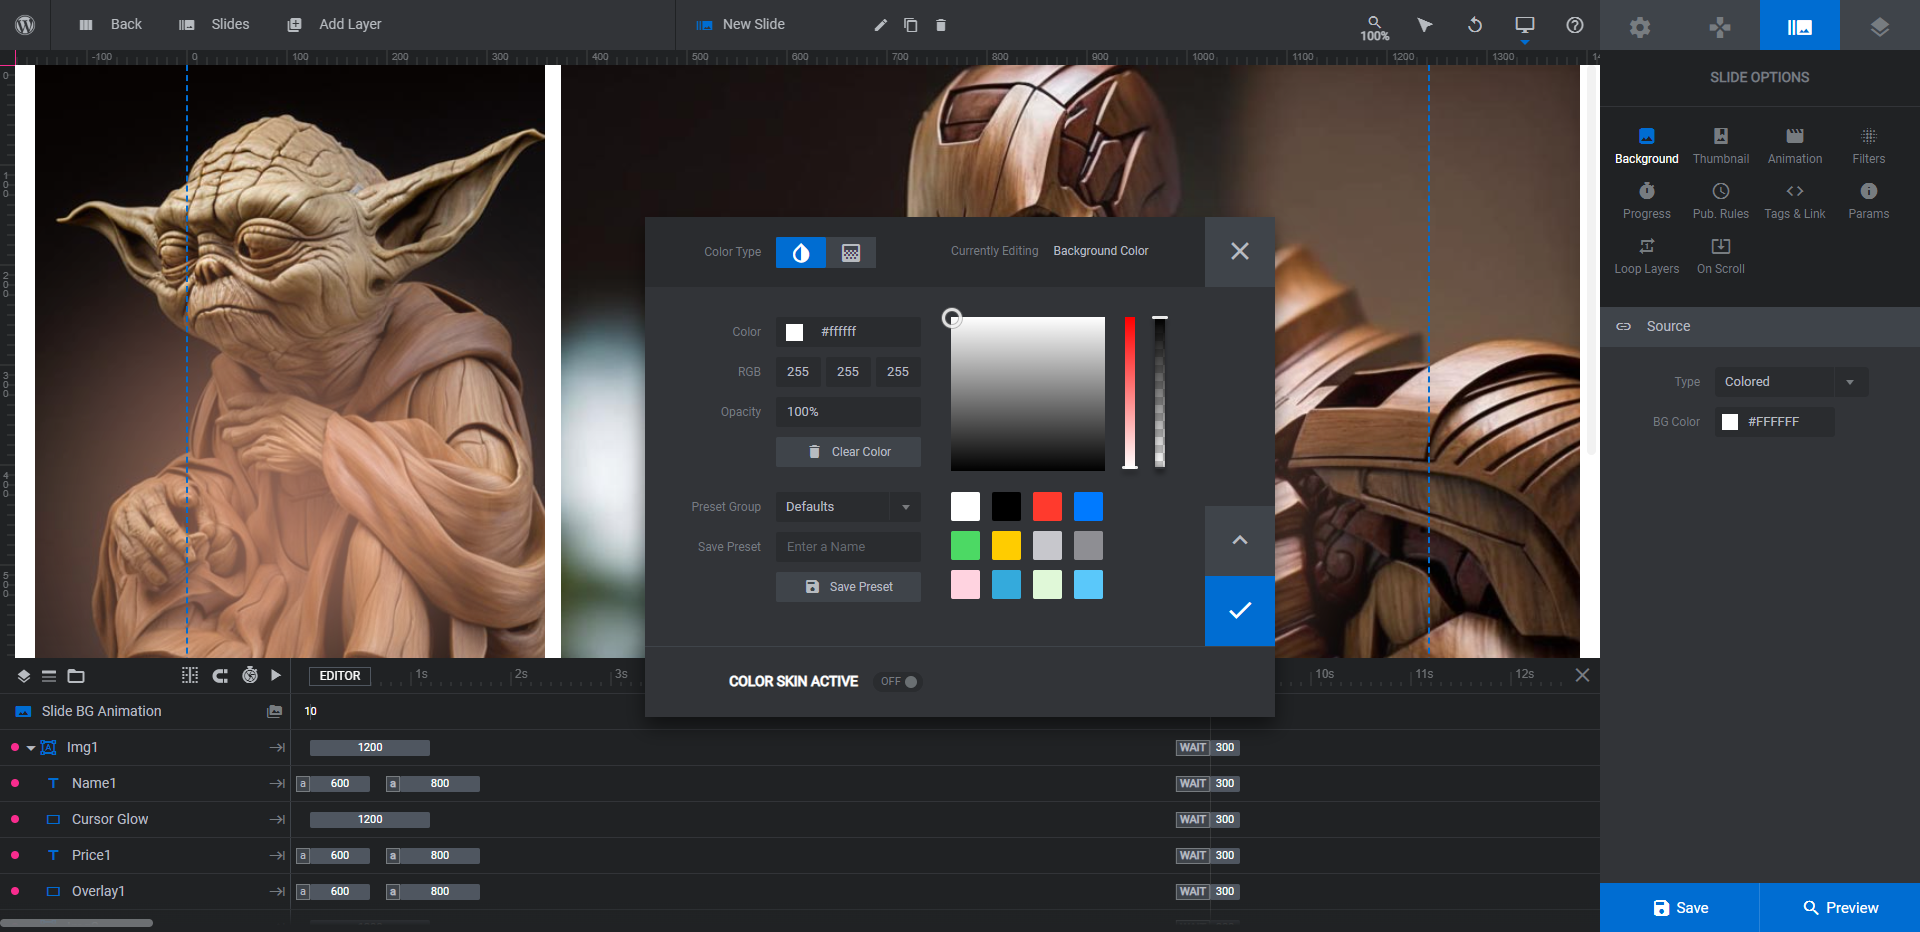Toggle visibility dot of Cursor Glow layer
Viewport: 1920px width, 932px height.
(14, 819)
